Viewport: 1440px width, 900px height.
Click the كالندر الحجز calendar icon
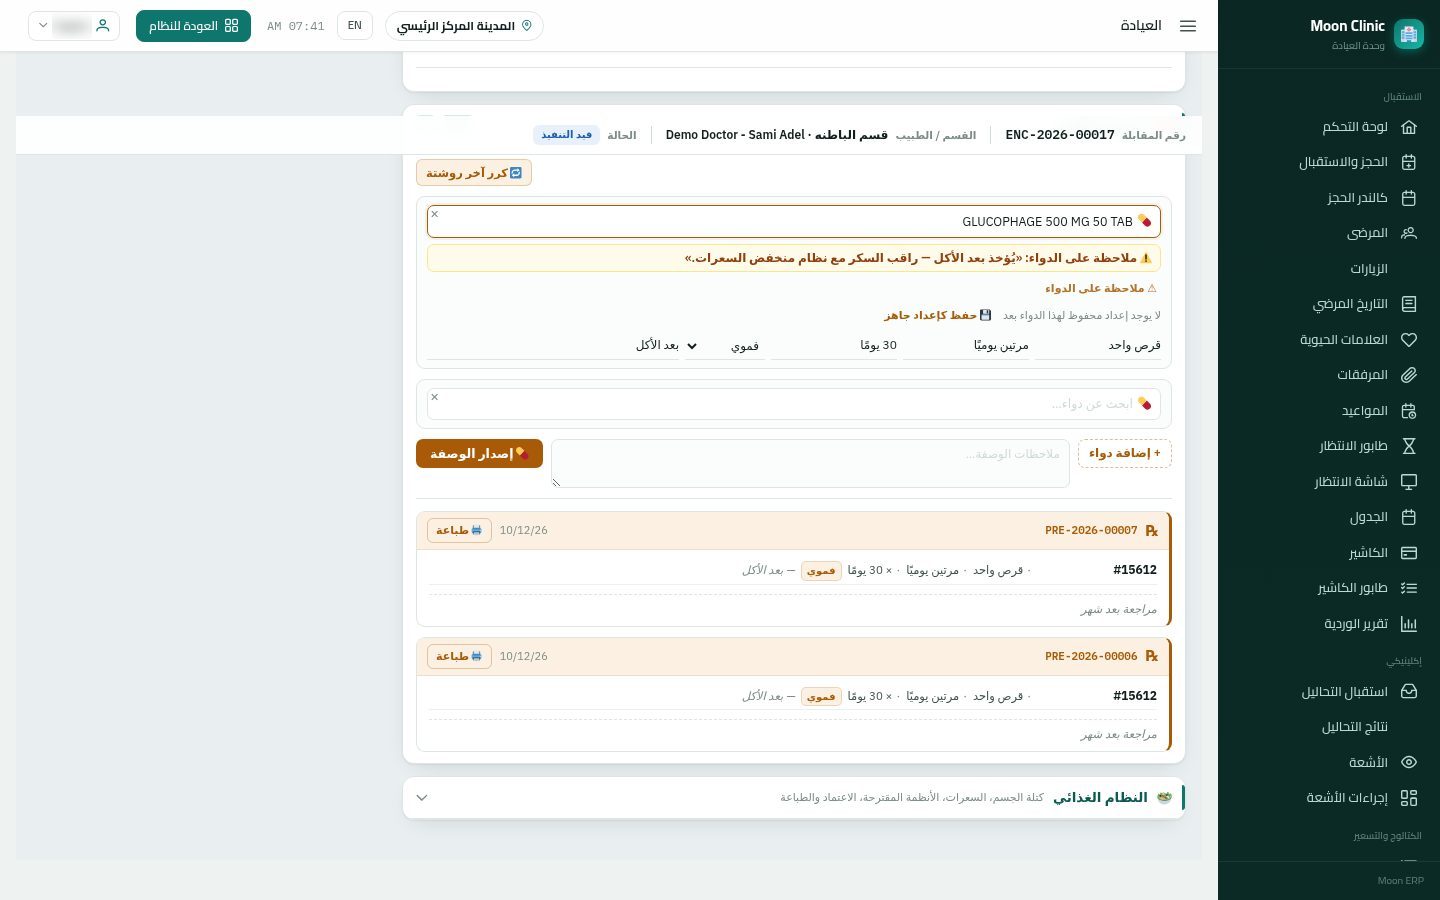(1409, 198)
